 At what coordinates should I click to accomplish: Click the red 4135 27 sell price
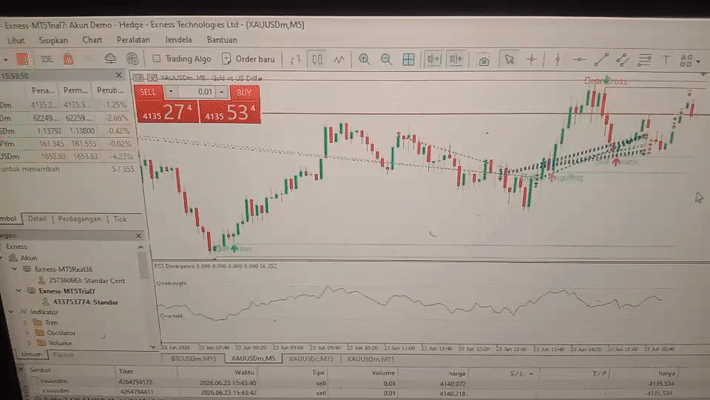pos(167,111)
